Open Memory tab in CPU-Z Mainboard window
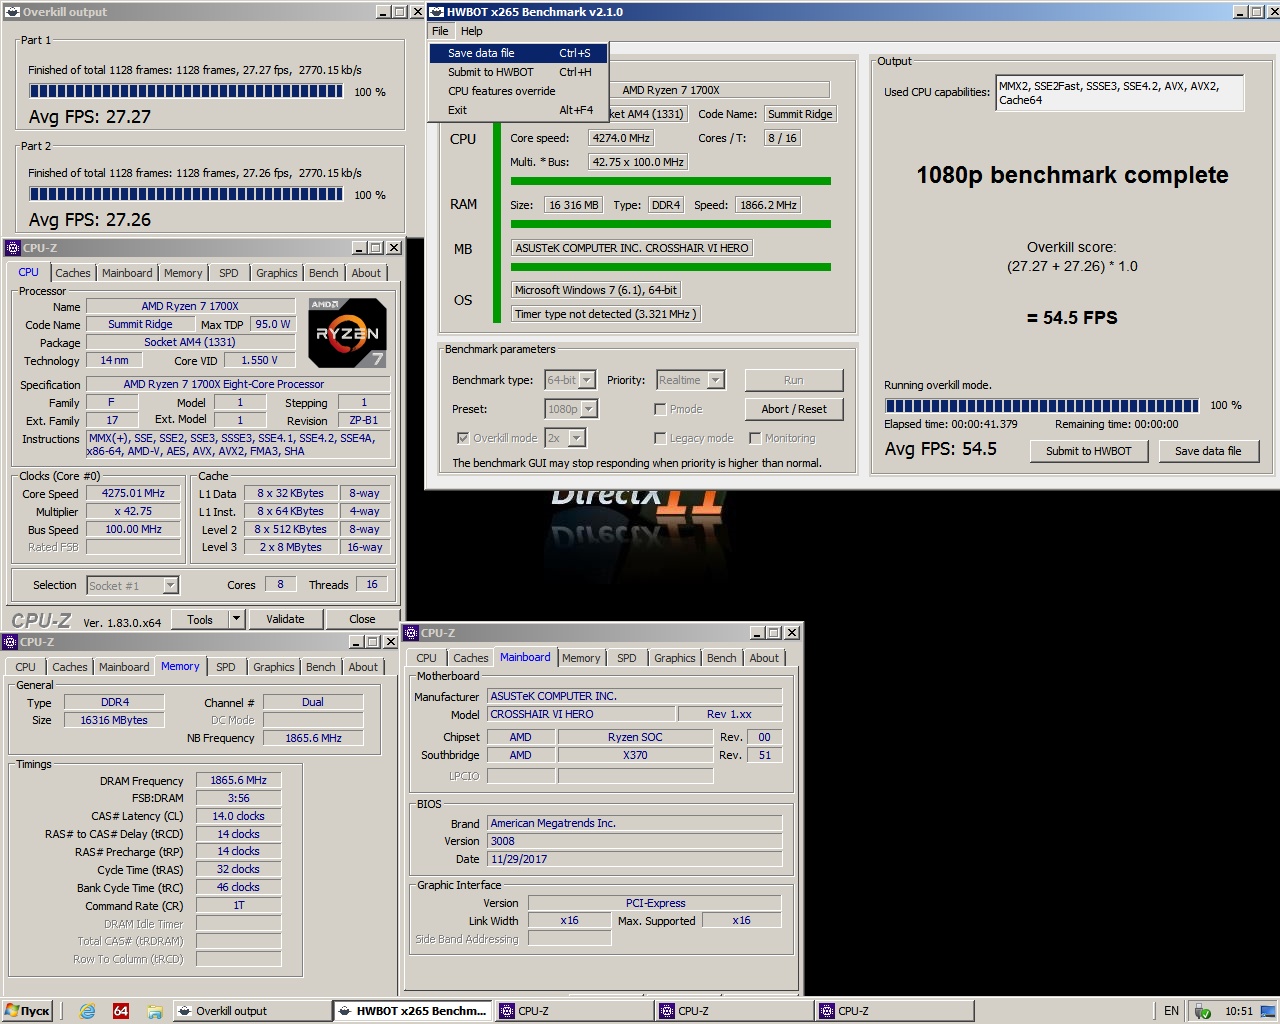 [x=581, y=658]
